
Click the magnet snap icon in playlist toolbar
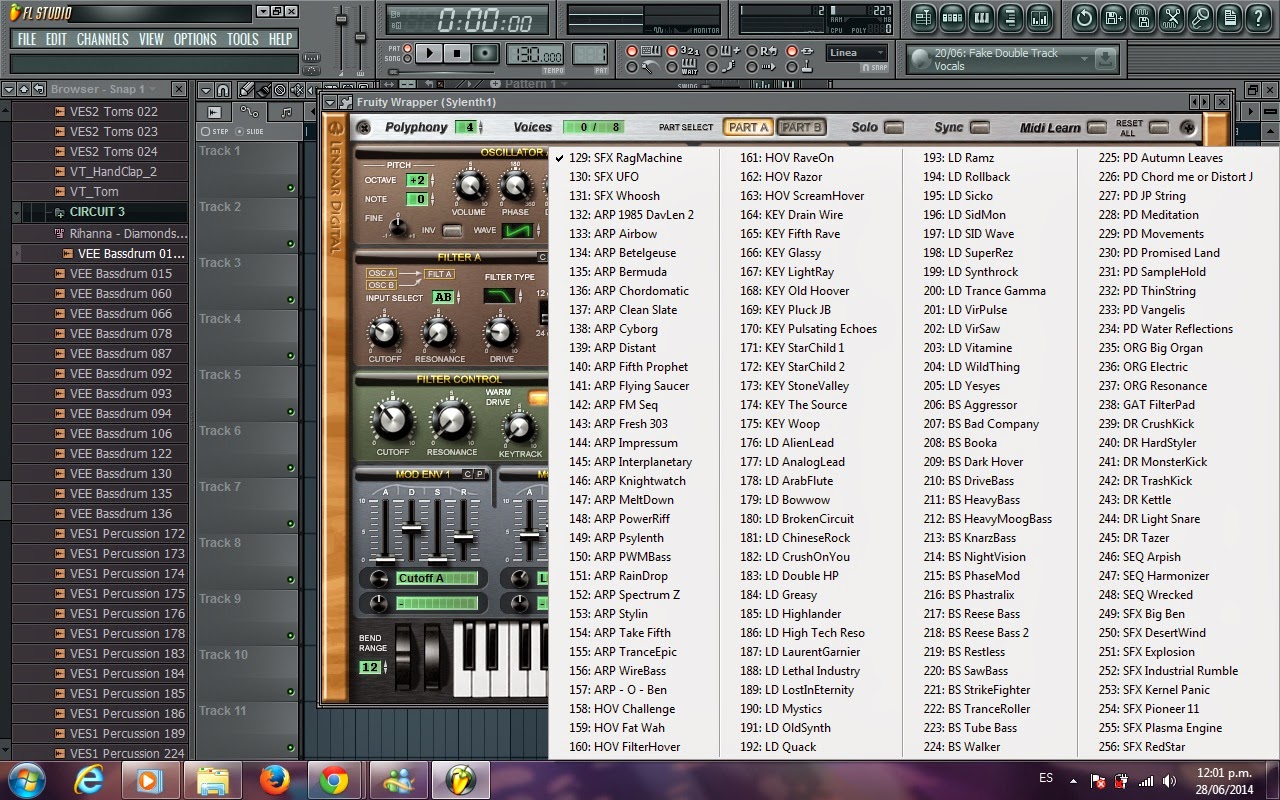click(x=223, y=89)
